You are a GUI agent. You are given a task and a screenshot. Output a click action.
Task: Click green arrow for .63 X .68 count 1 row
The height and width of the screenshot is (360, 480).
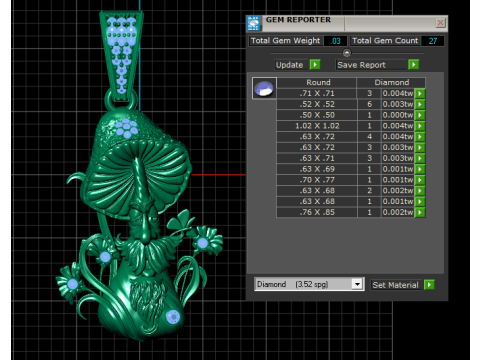(x=420, y=201)
